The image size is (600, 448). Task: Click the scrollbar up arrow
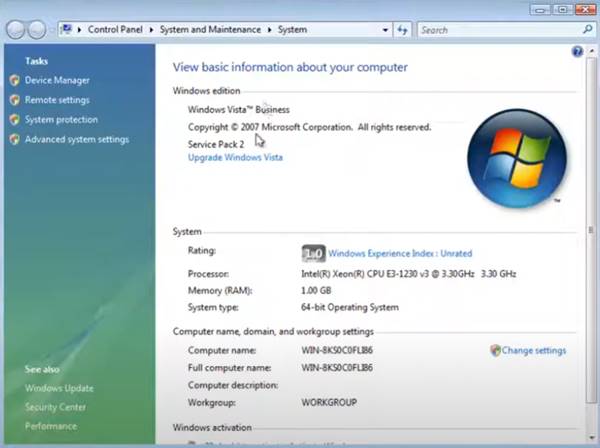592,51
